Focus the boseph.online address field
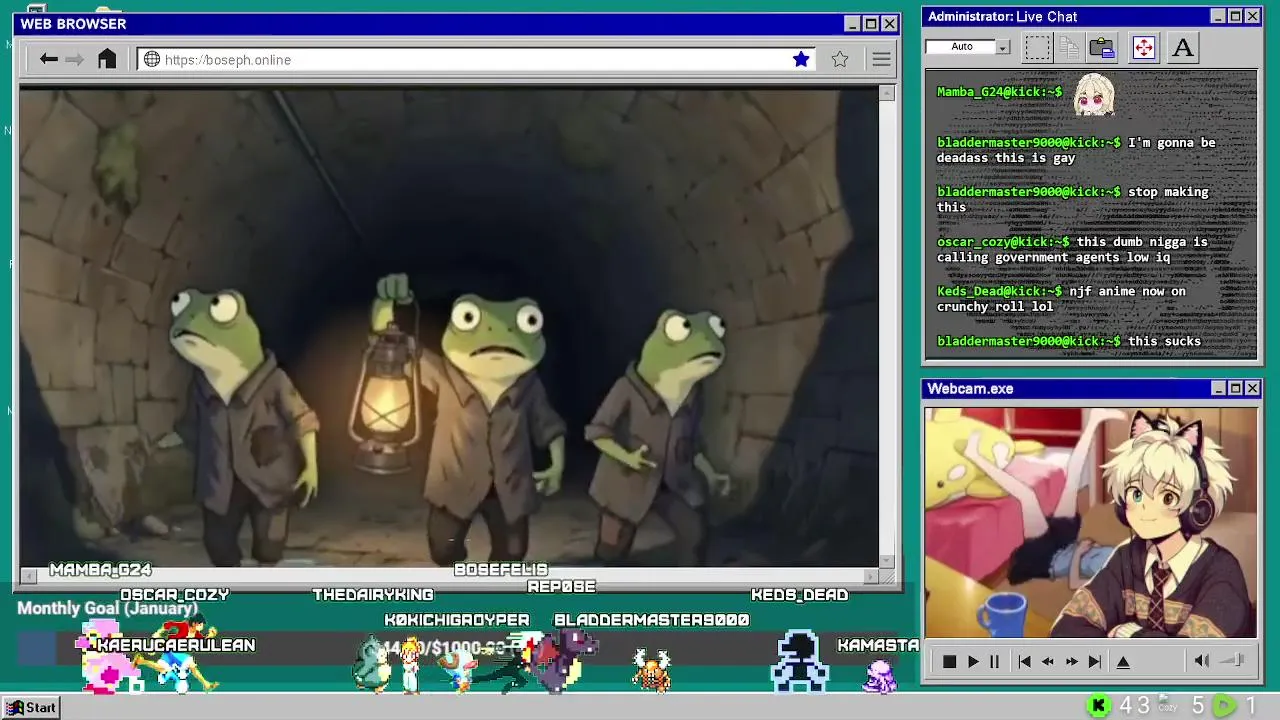The height and width of the screenshot is (720, 1280). [476, 60]
